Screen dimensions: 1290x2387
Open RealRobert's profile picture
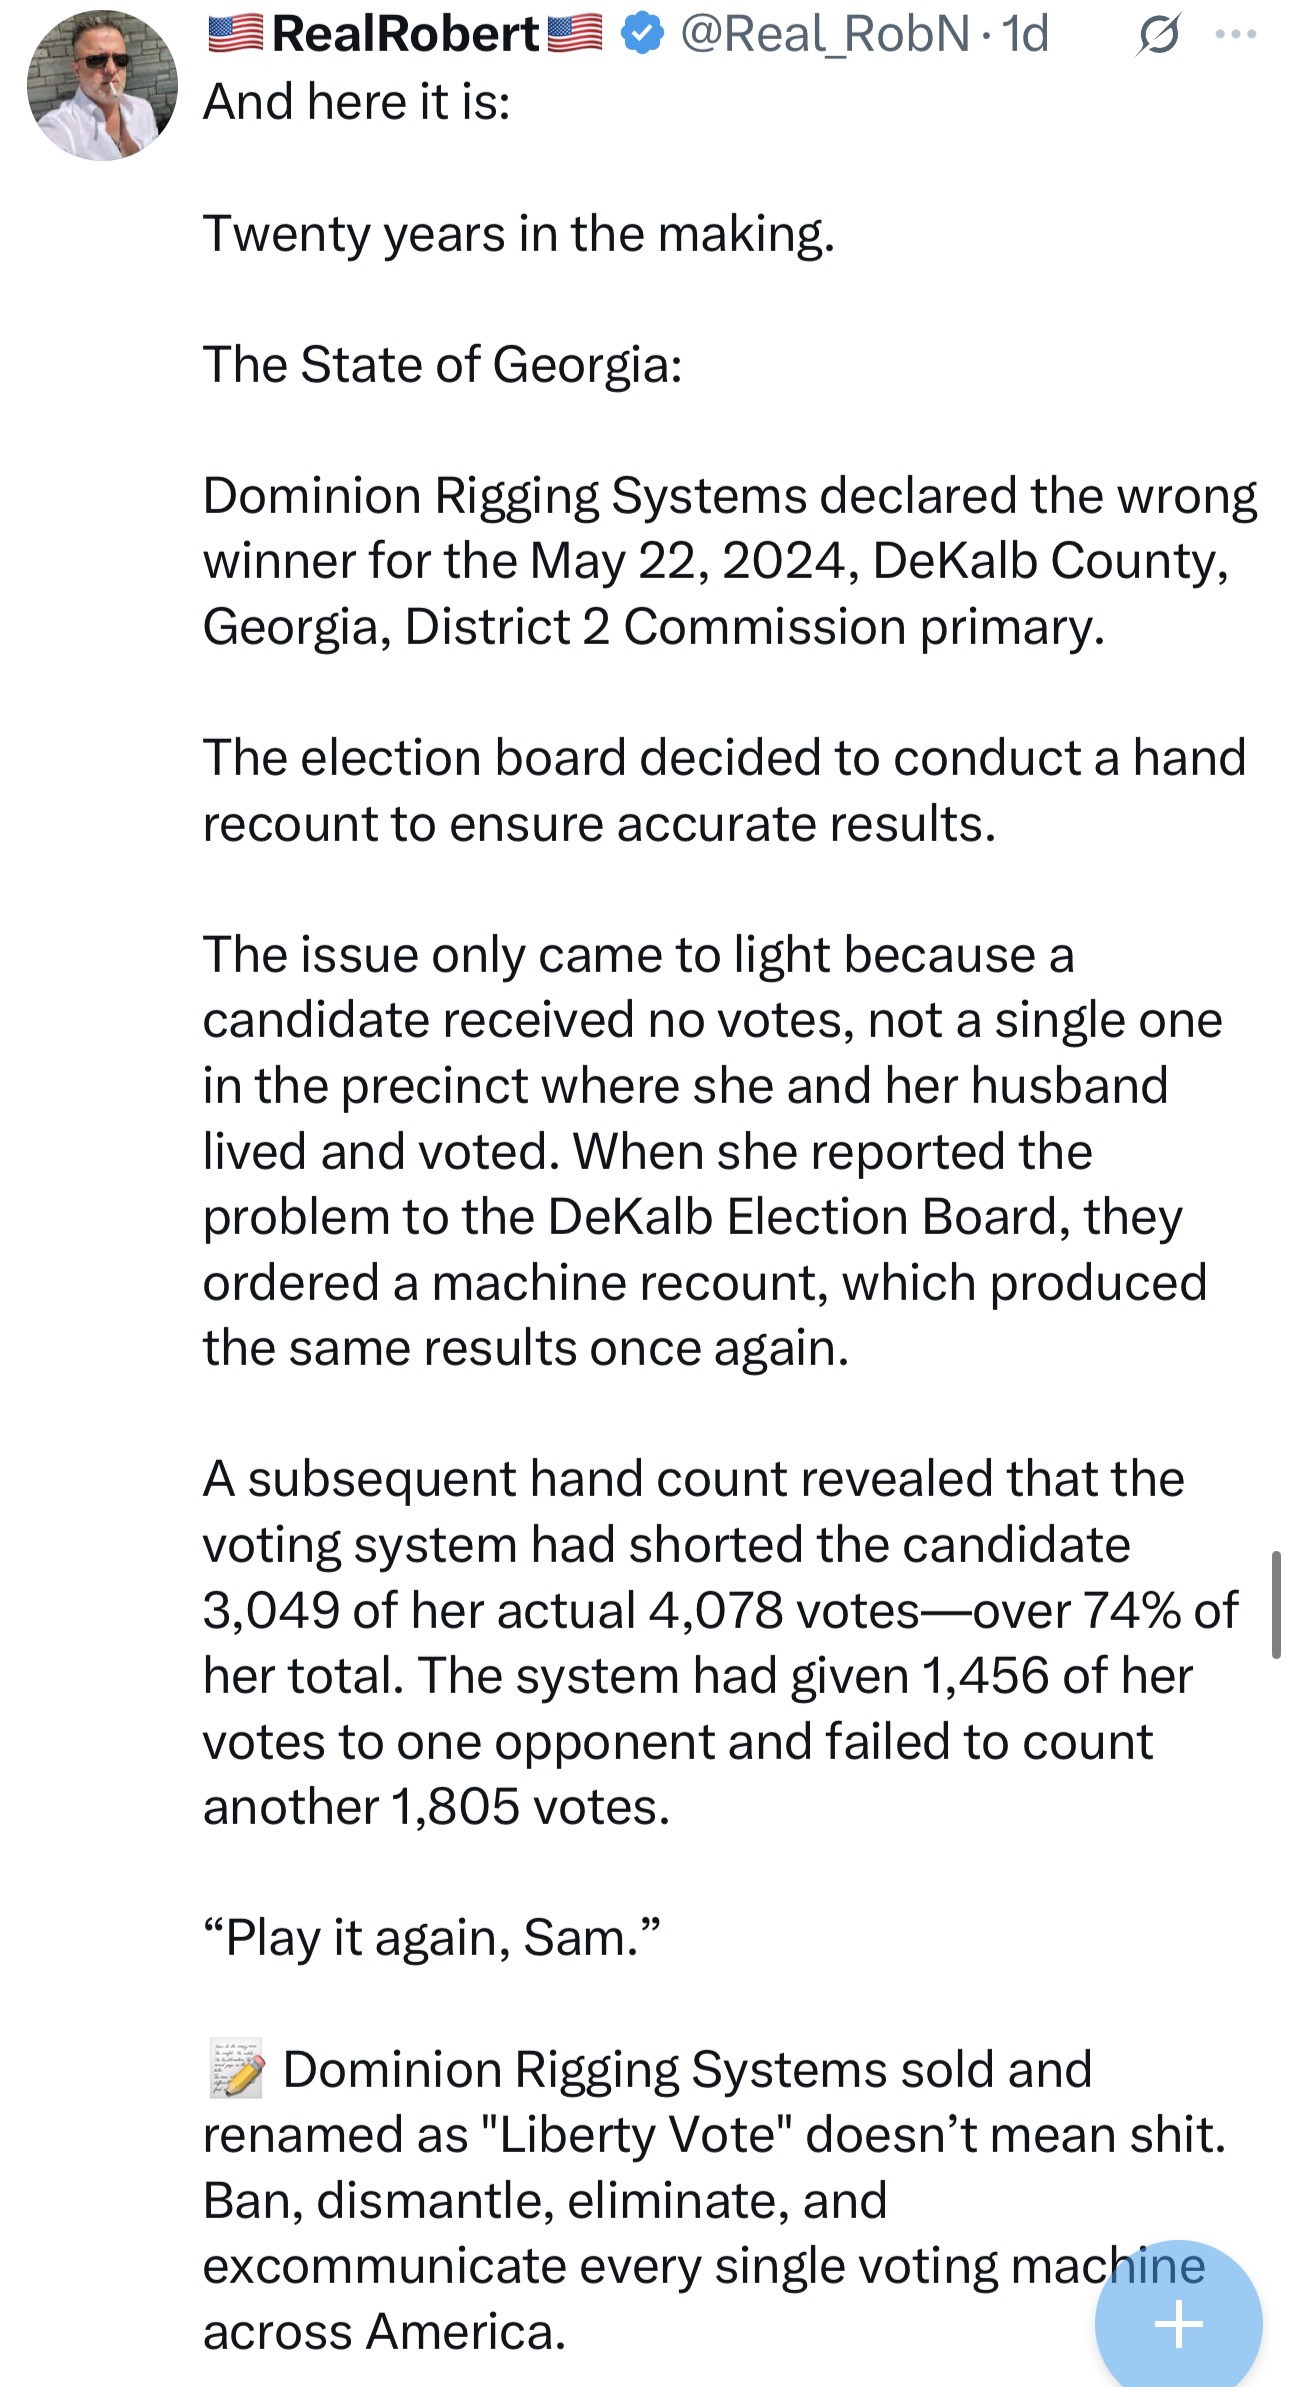point(101,86)
